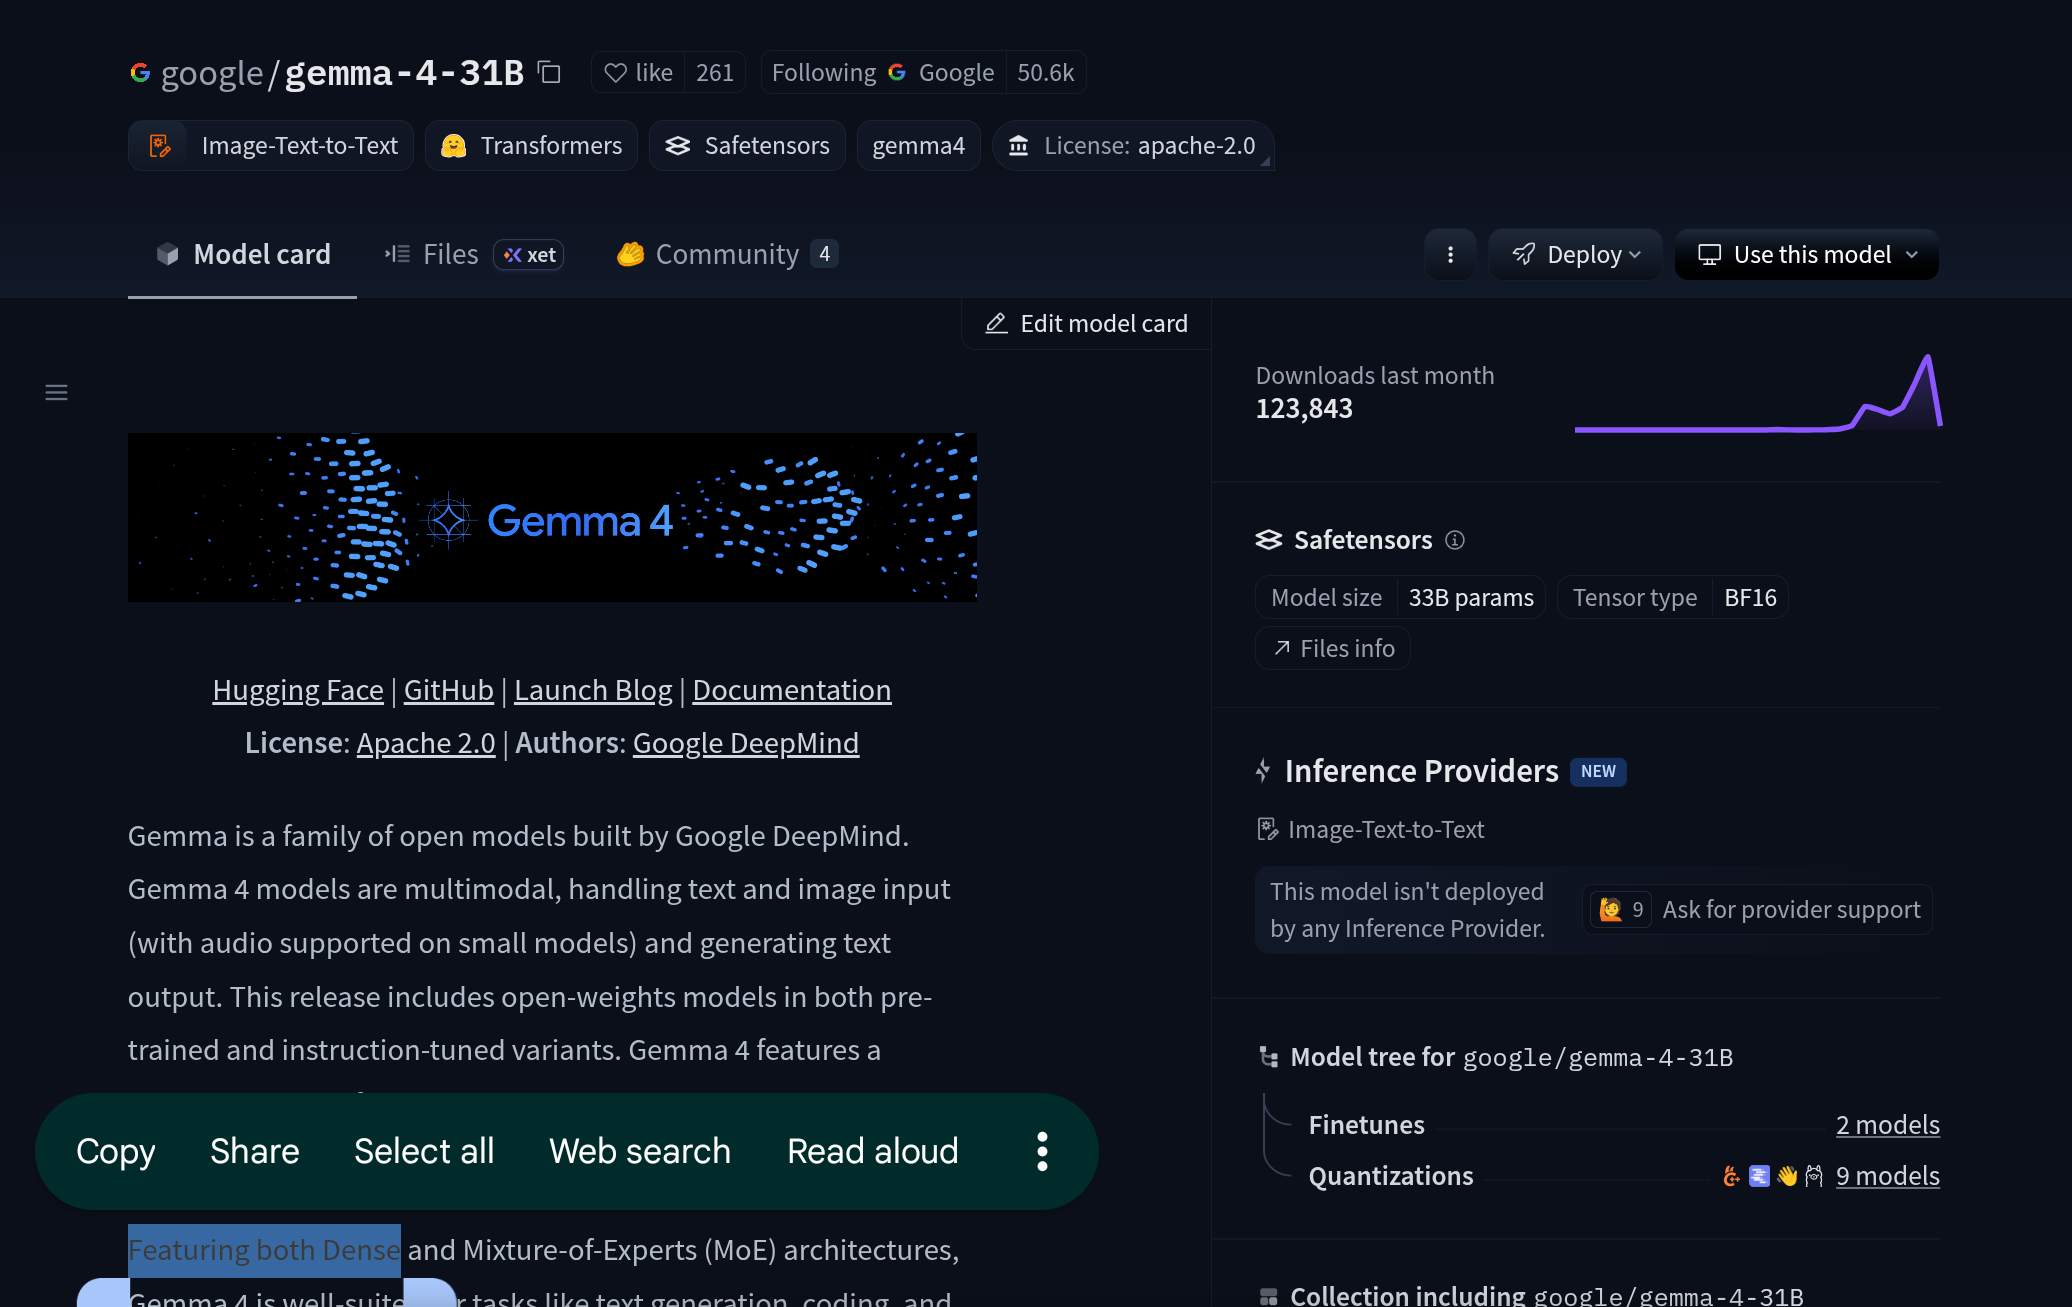
Task: Like the model with the heart button
Action: point(638,73)
